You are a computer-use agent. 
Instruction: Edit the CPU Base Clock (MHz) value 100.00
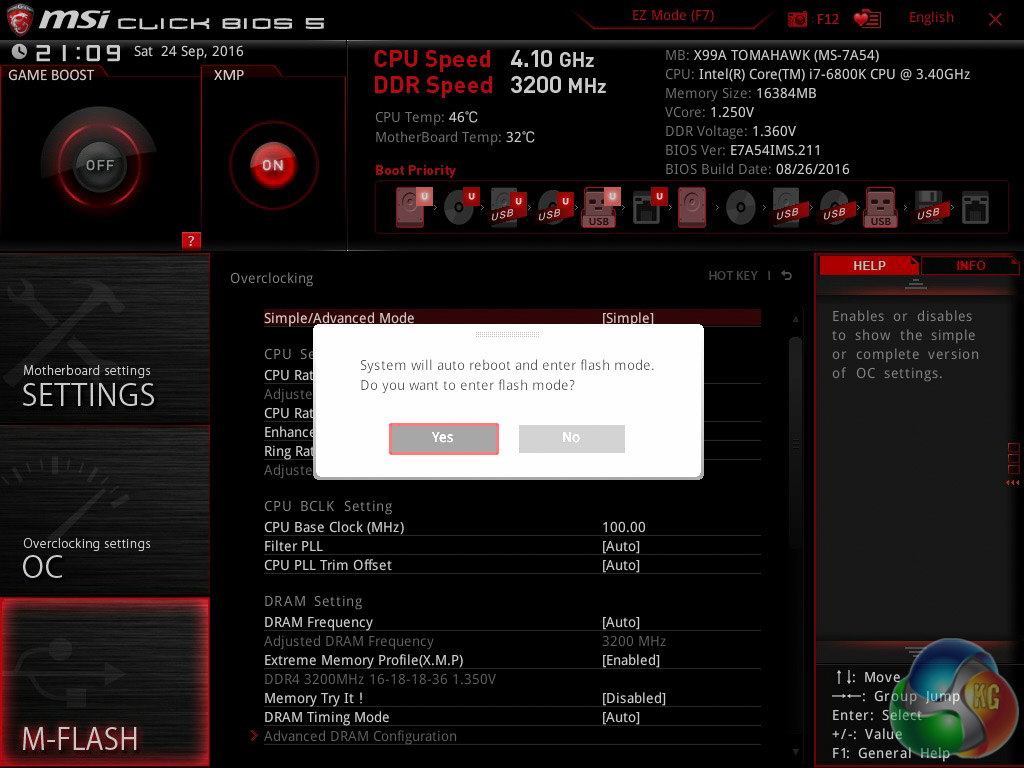(624, 527)
